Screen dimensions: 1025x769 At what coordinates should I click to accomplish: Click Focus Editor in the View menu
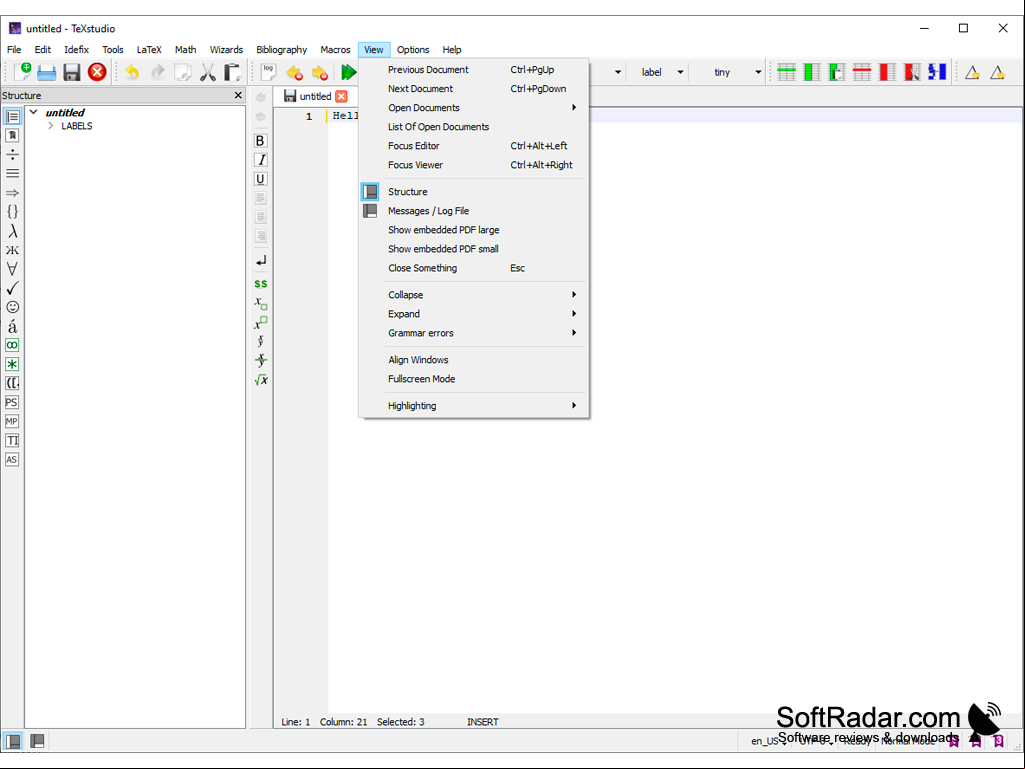point(474,145)
